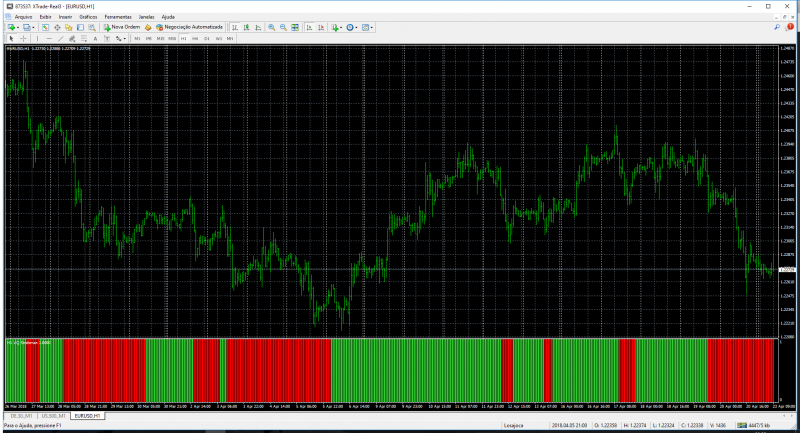Viewport: 800px width, 433px height.
Task: Open the Market Watch panel icon
Action: click(x=45, y=28)
